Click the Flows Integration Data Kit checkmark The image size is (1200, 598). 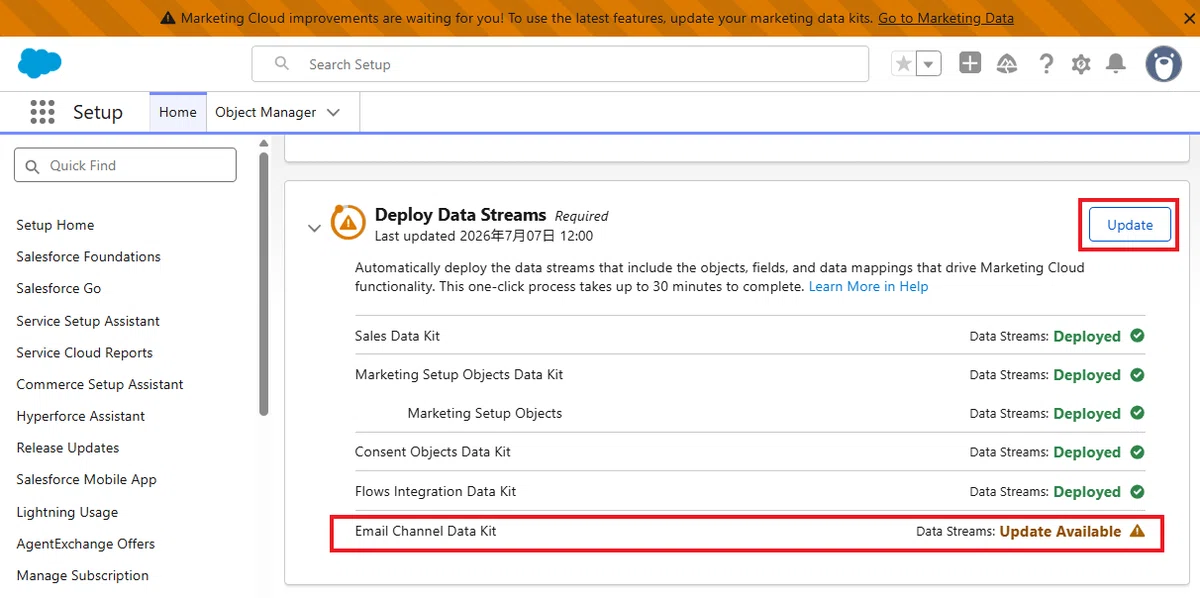pyautogui.click(x=1137, y=491)
